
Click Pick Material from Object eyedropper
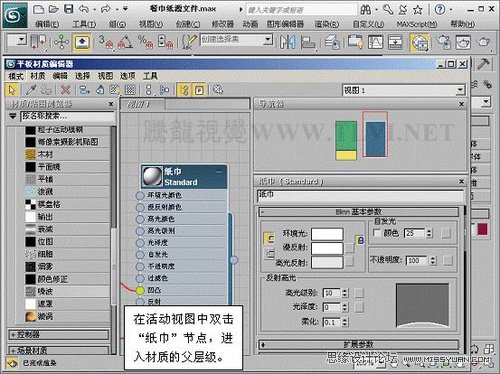[x=31, y=90]
